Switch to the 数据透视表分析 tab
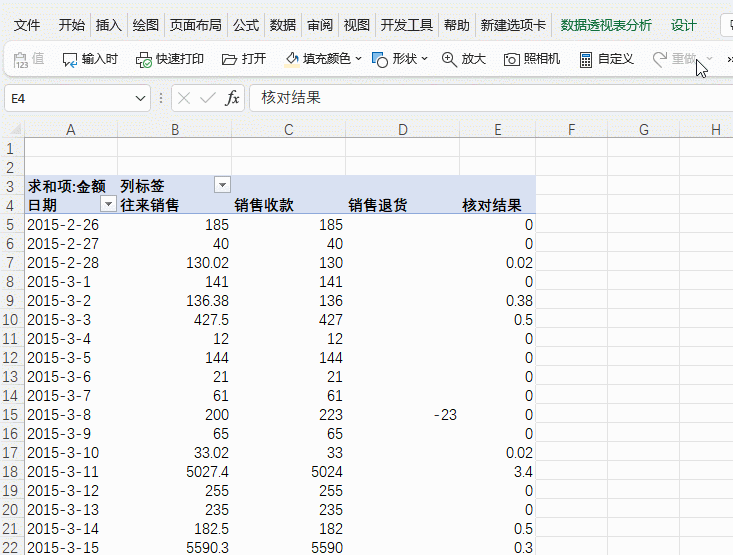The image size is (733, 555). point(606,25)
